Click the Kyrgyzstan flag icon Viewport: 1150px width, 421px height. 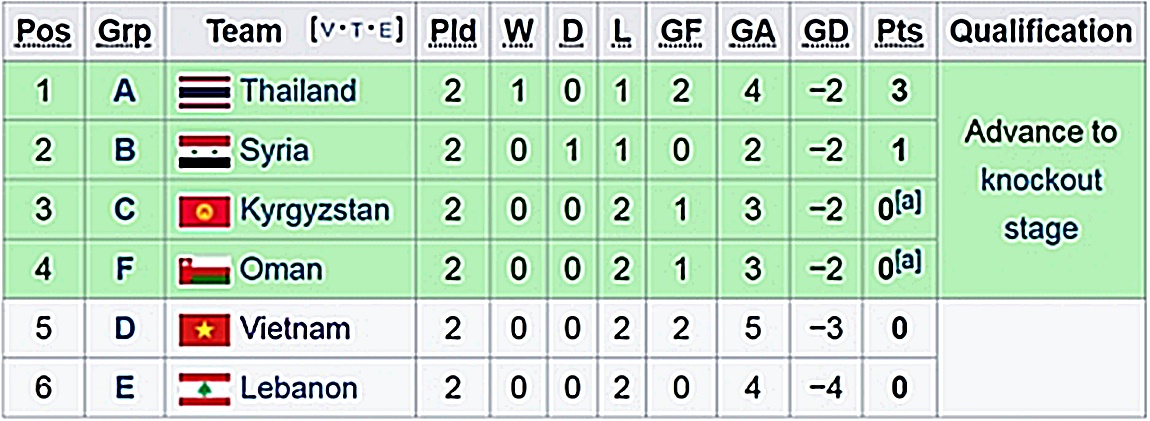coord(204,211)
